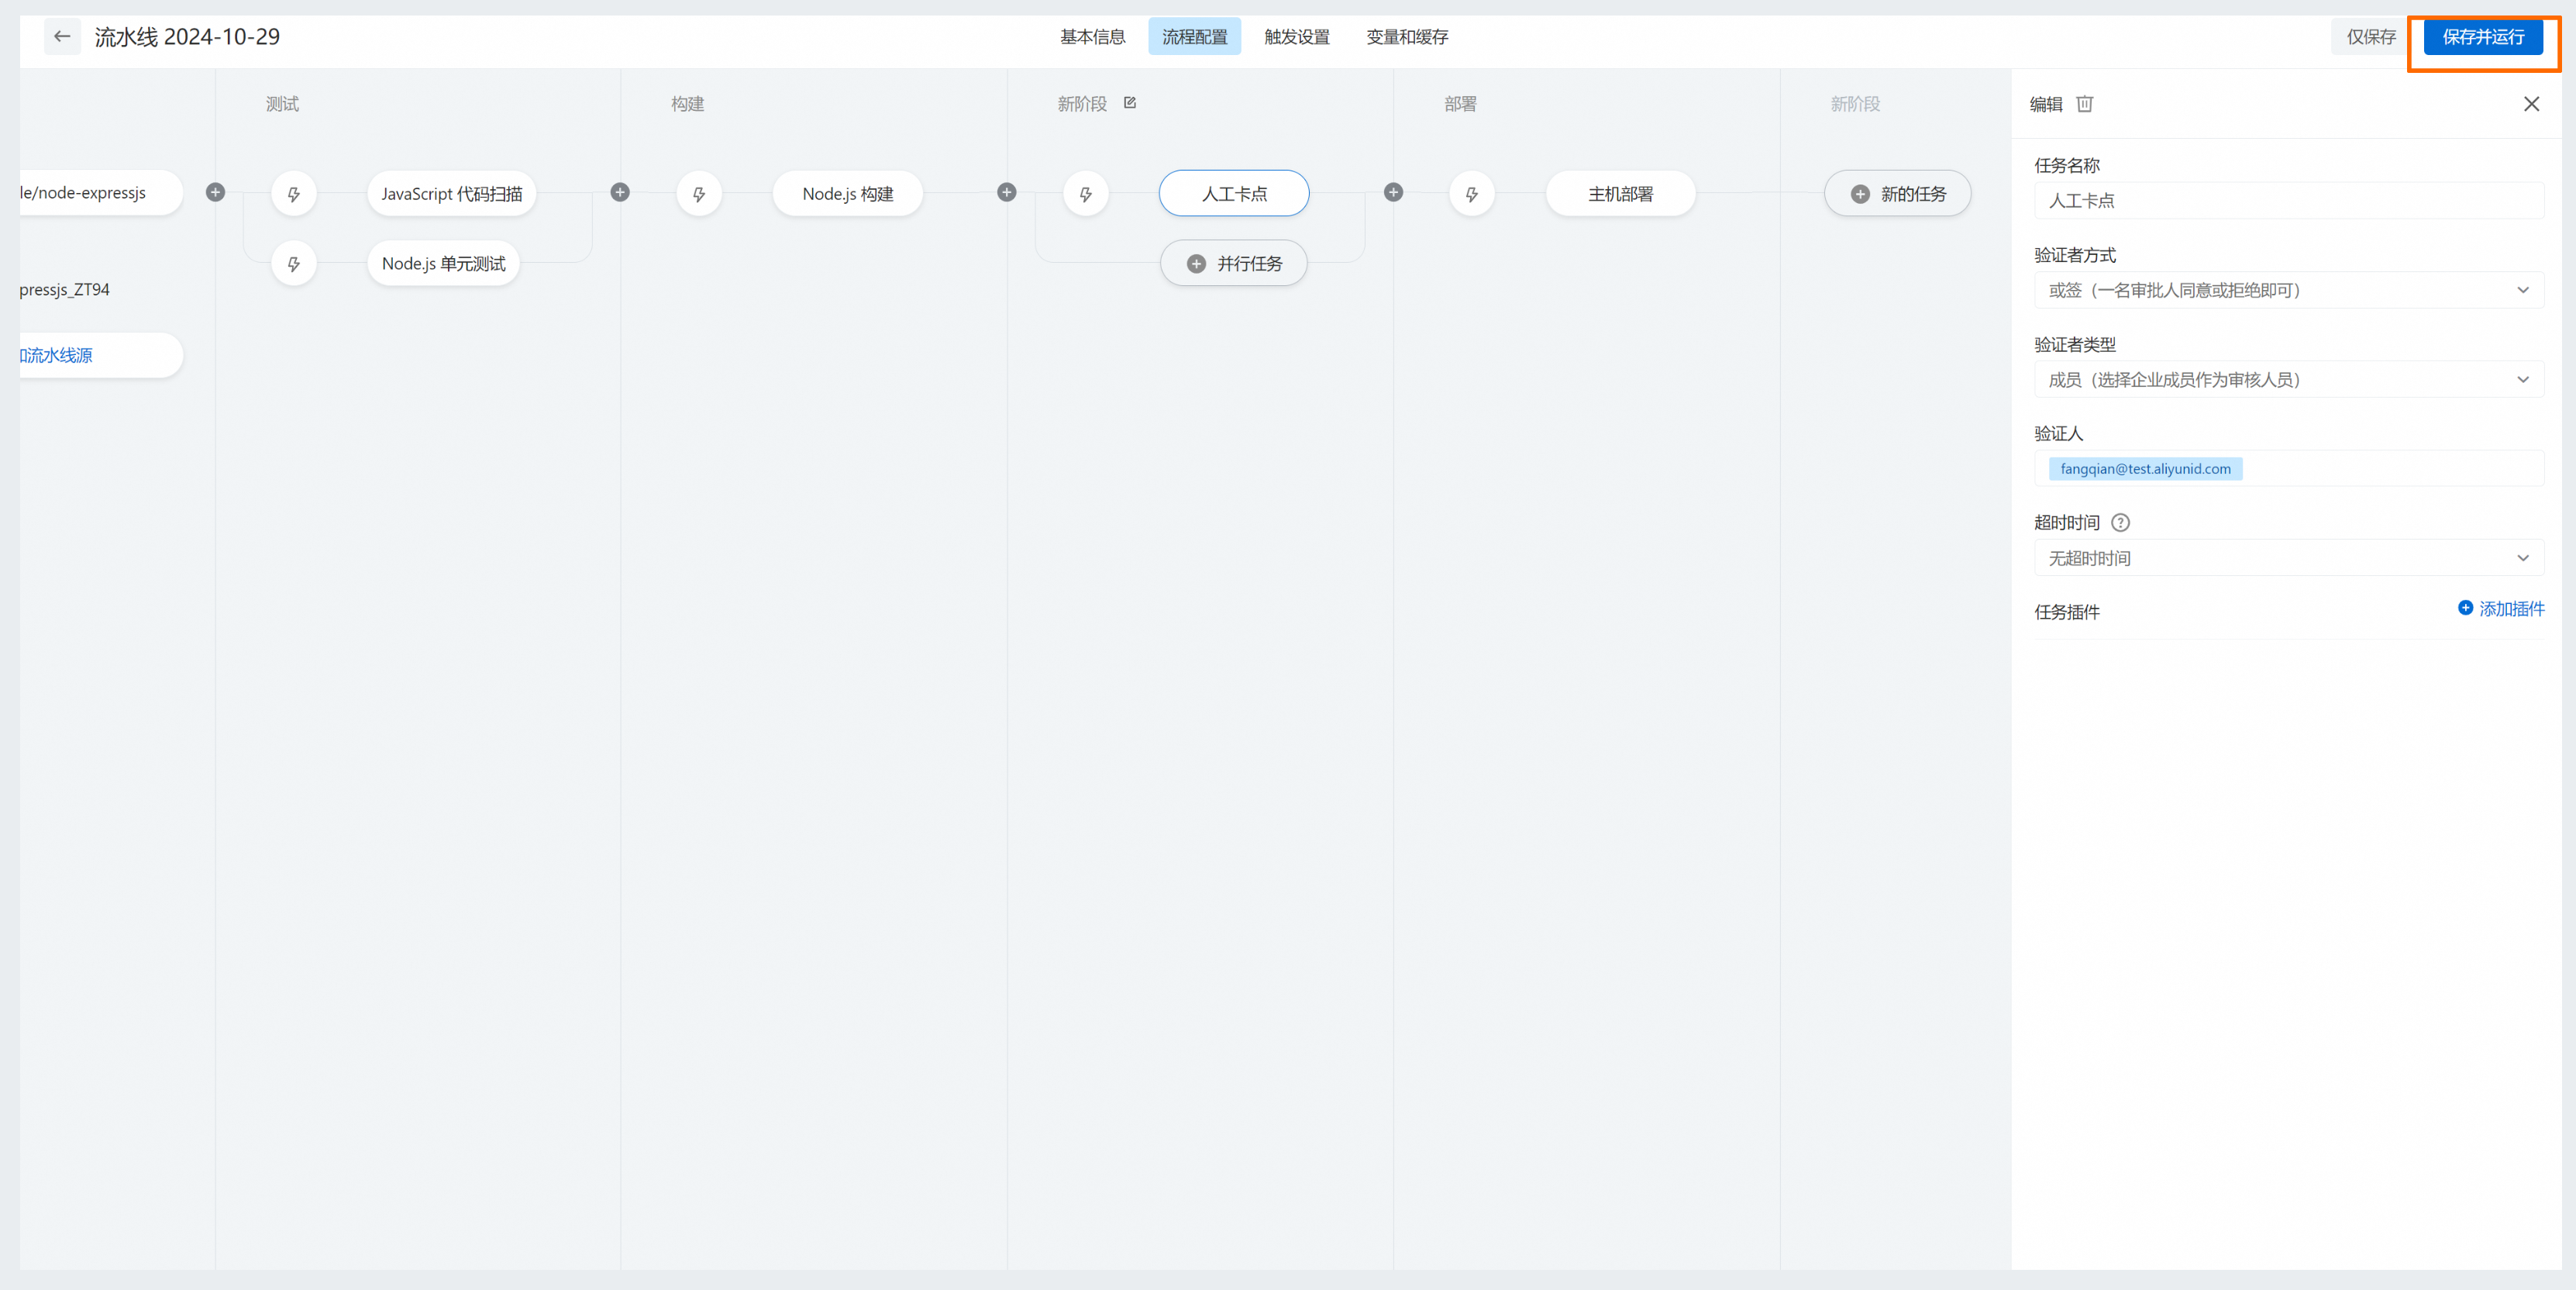
Task: Delete task via trash icon beside 编辑
Action: [x=2085, y=104]
